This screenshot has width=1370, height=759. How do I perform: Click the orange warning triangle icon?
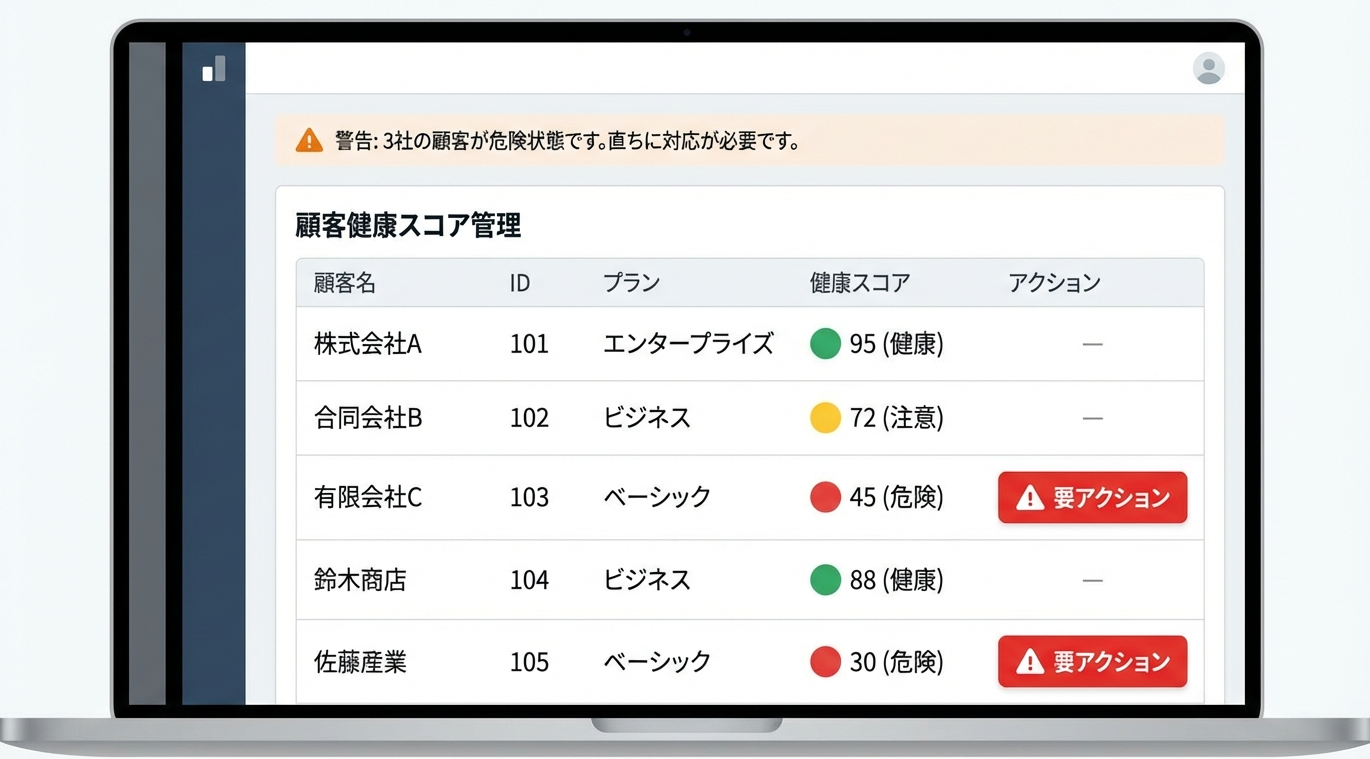309,141
